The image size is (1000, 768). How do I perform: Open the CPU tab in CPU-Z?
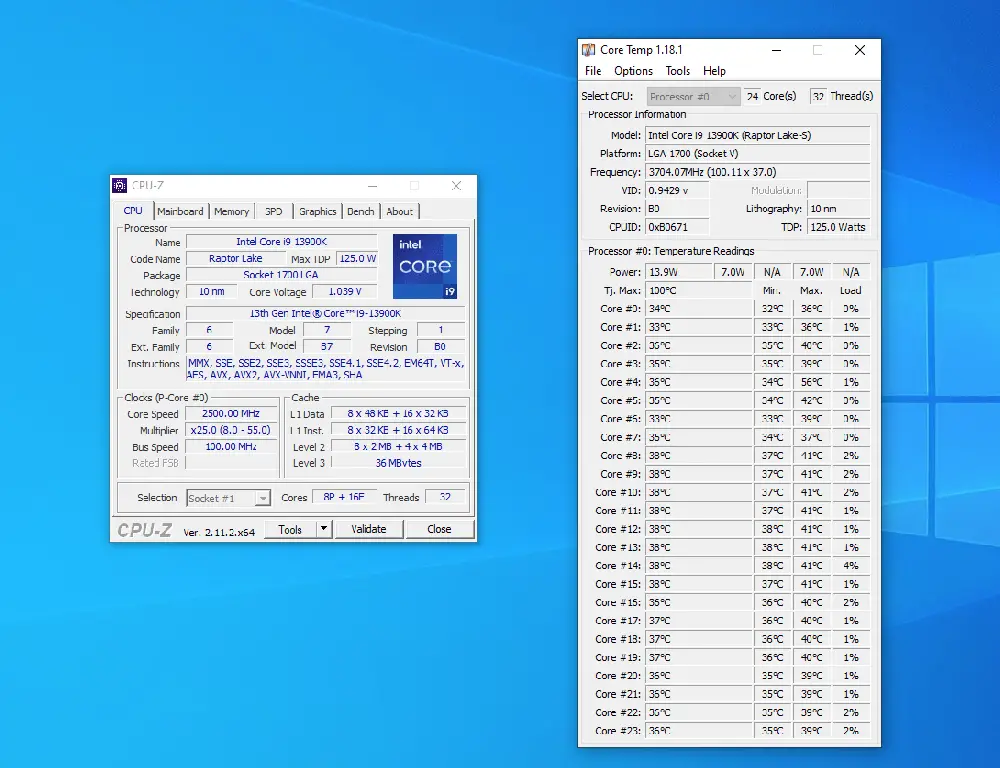[133, 210]
